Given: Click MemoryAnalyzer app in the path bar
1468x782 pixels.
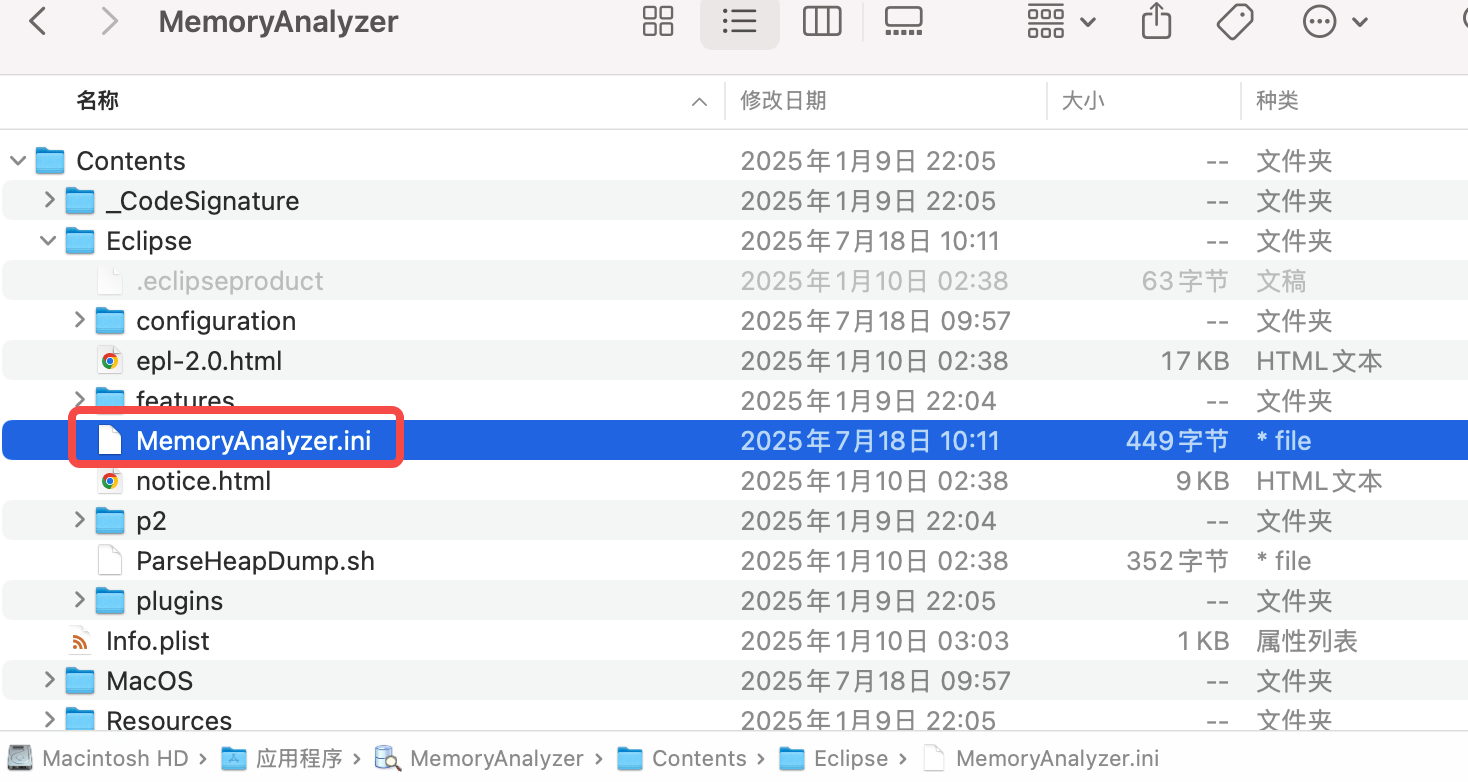Looking at the screenshot, I should click(x=480, y=759).
